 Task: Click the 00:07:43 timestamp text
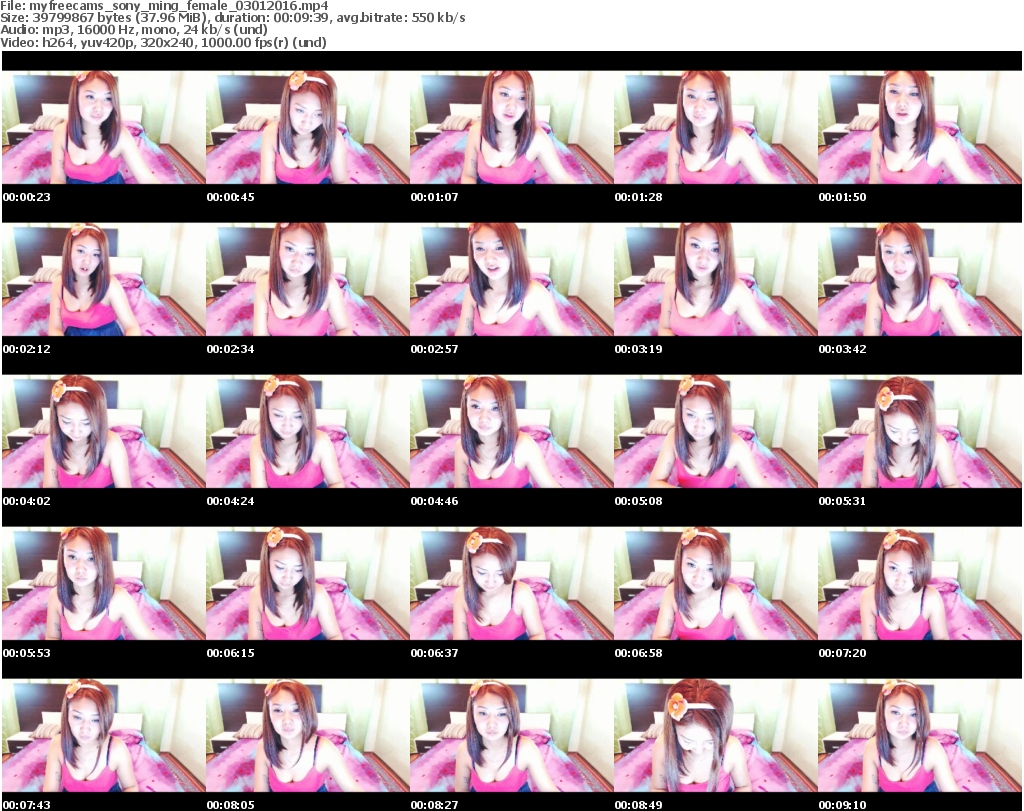[27, 805]
